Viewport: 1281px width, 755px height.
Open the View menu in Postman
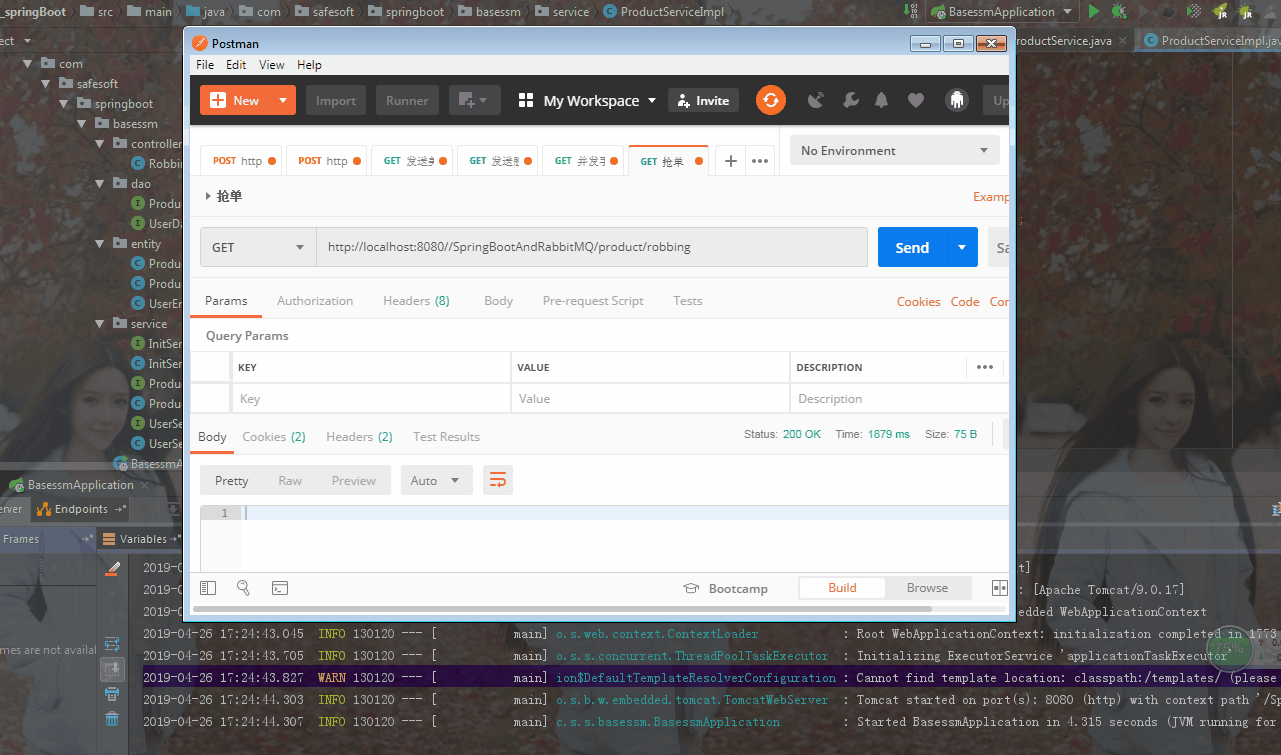[272, 64]
